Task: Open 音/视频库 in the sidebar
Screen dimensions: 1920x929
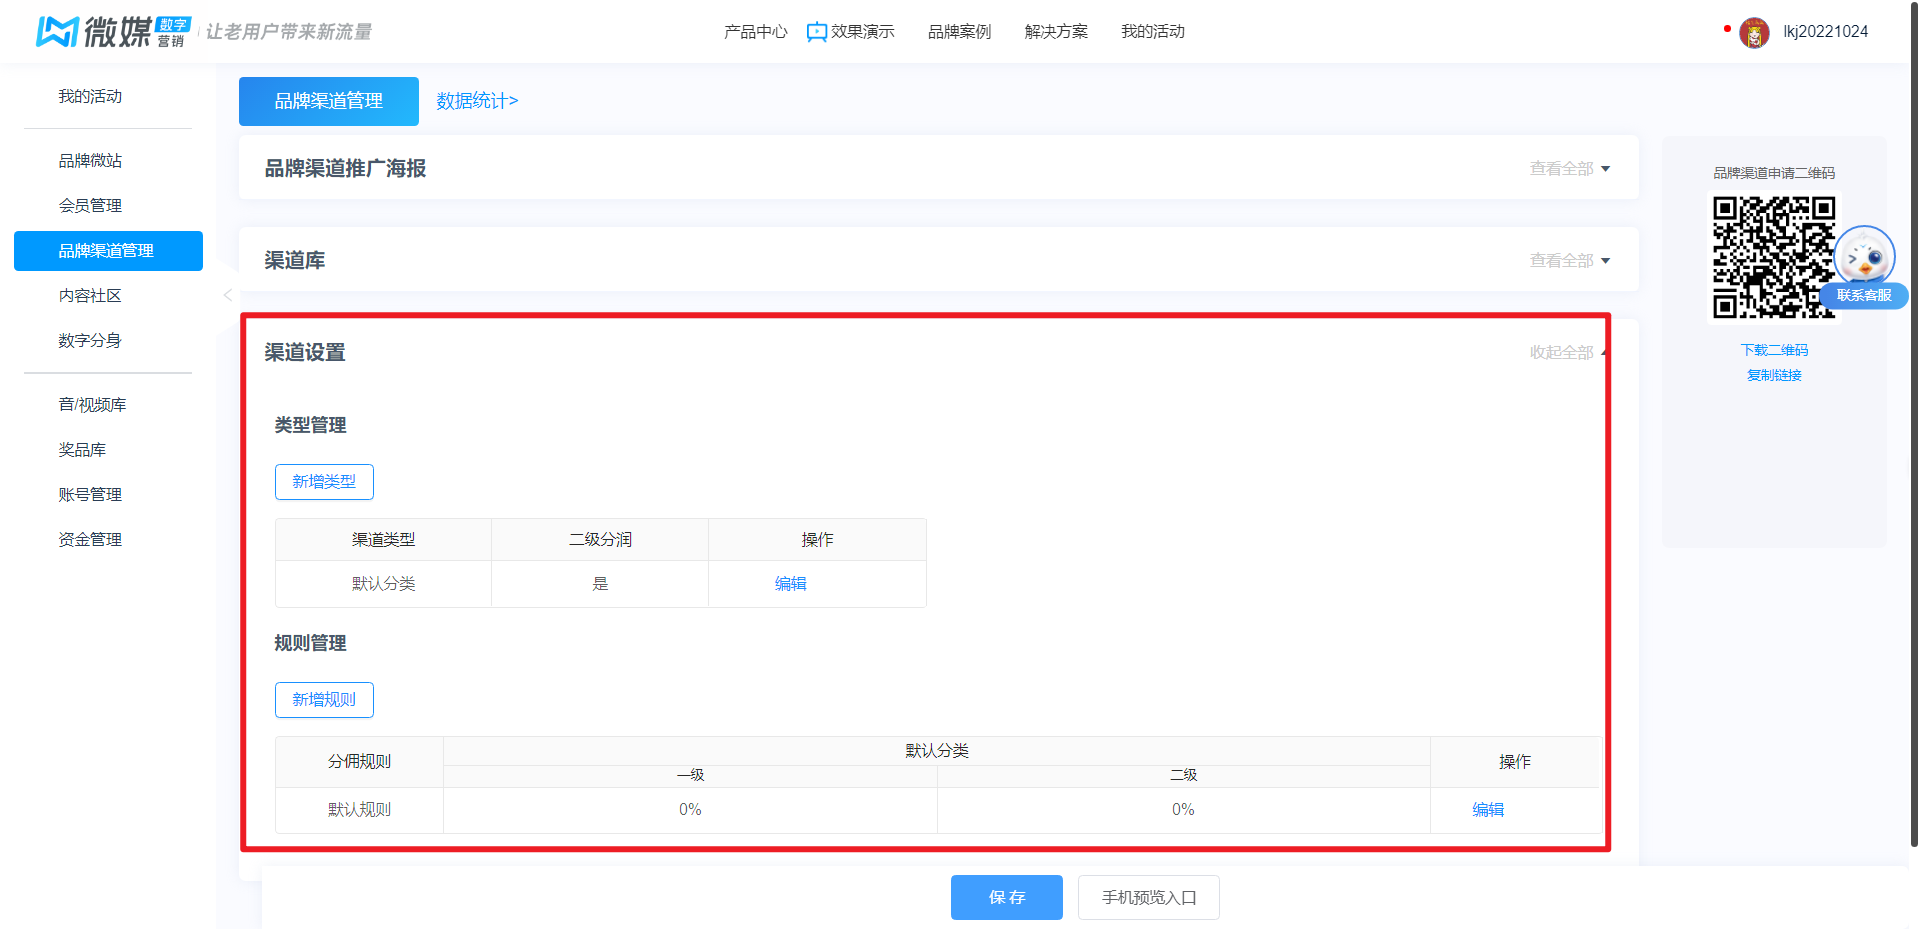Action: [92, 405]
